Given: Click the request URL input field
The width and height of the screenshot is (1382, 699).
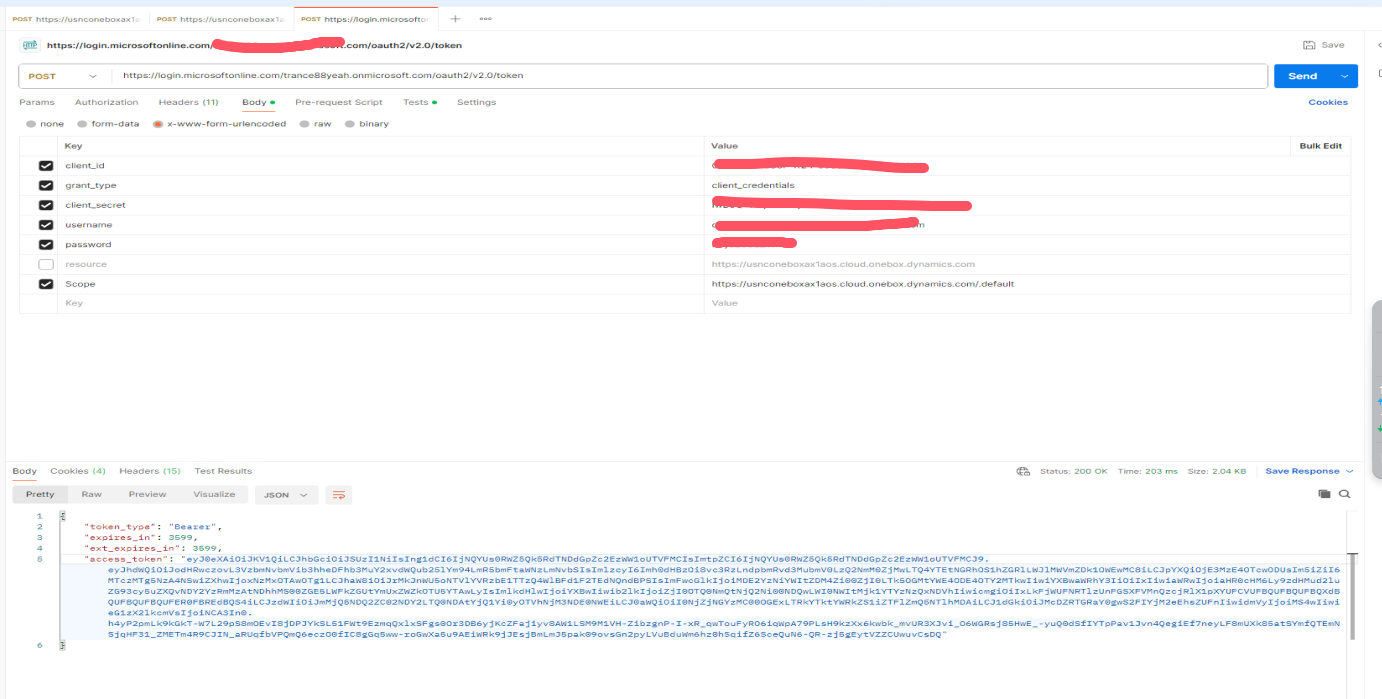Looking at the screenshot, I should pos(690,76).
